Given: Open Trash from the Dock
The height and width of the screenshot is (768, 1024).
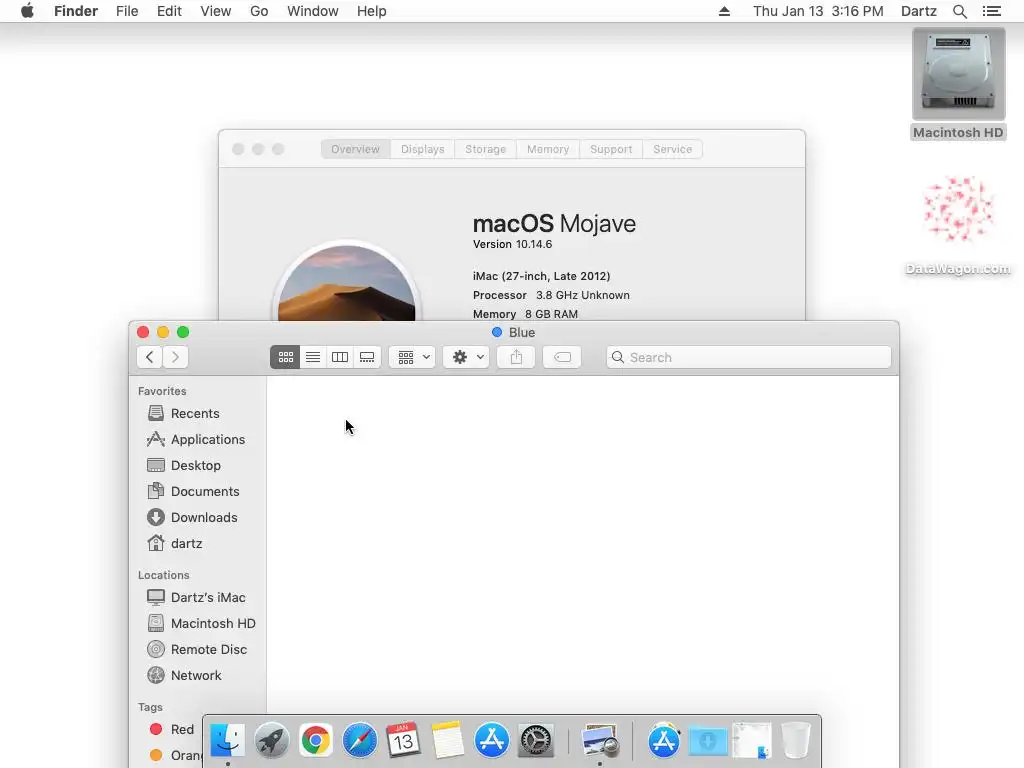Looking at the screenshot, I should coord(795,741).
